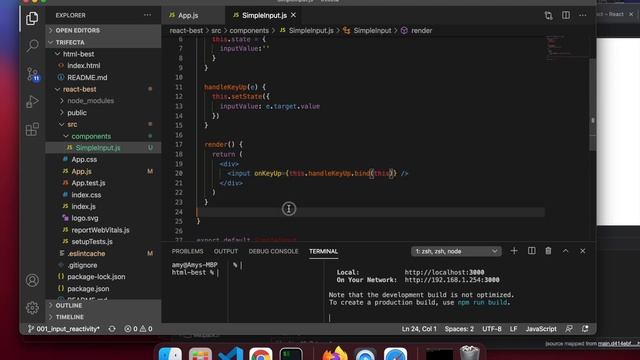Collapse the src folder
The image size is (640, 360).
point(72,124)
